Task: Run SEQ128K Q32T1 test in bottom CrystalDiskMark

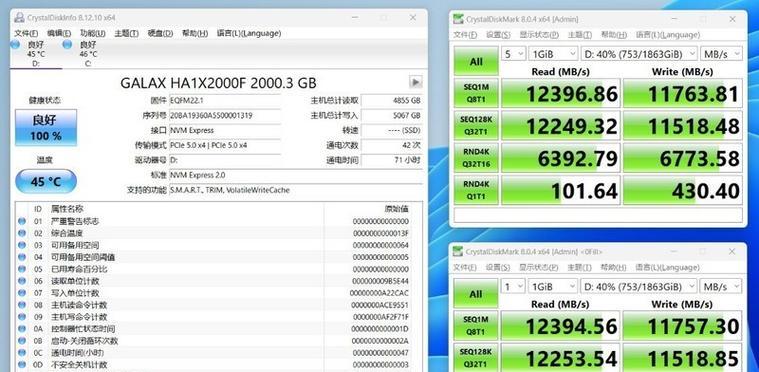Action: pyautogui.click(x=476, y=358)
